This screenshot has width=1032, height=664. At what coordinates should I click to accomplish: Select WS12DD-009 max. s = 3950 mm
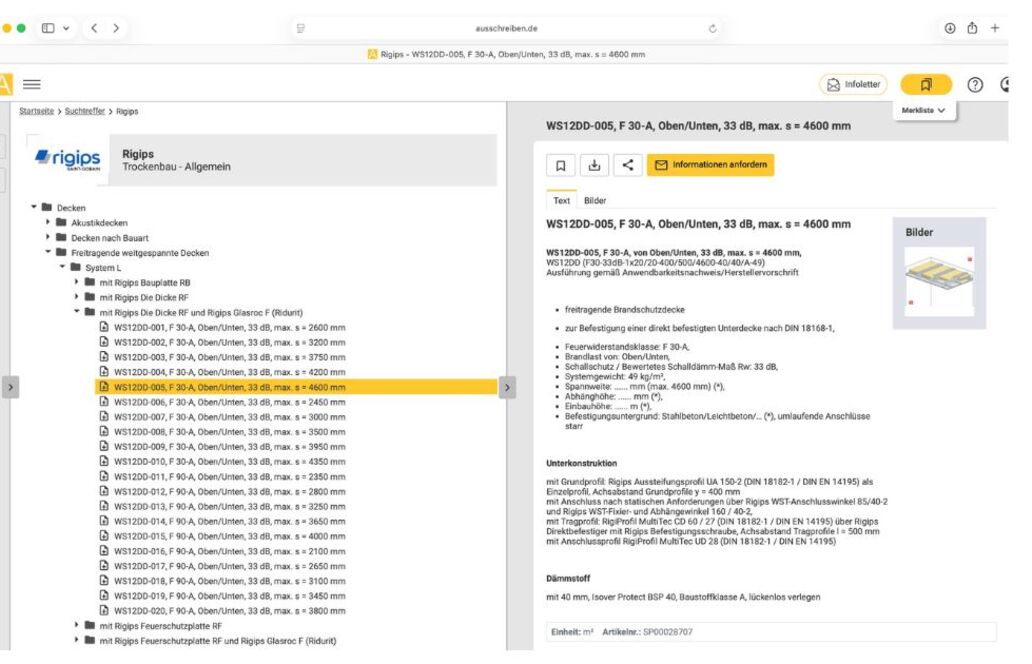tap(230, 447)
